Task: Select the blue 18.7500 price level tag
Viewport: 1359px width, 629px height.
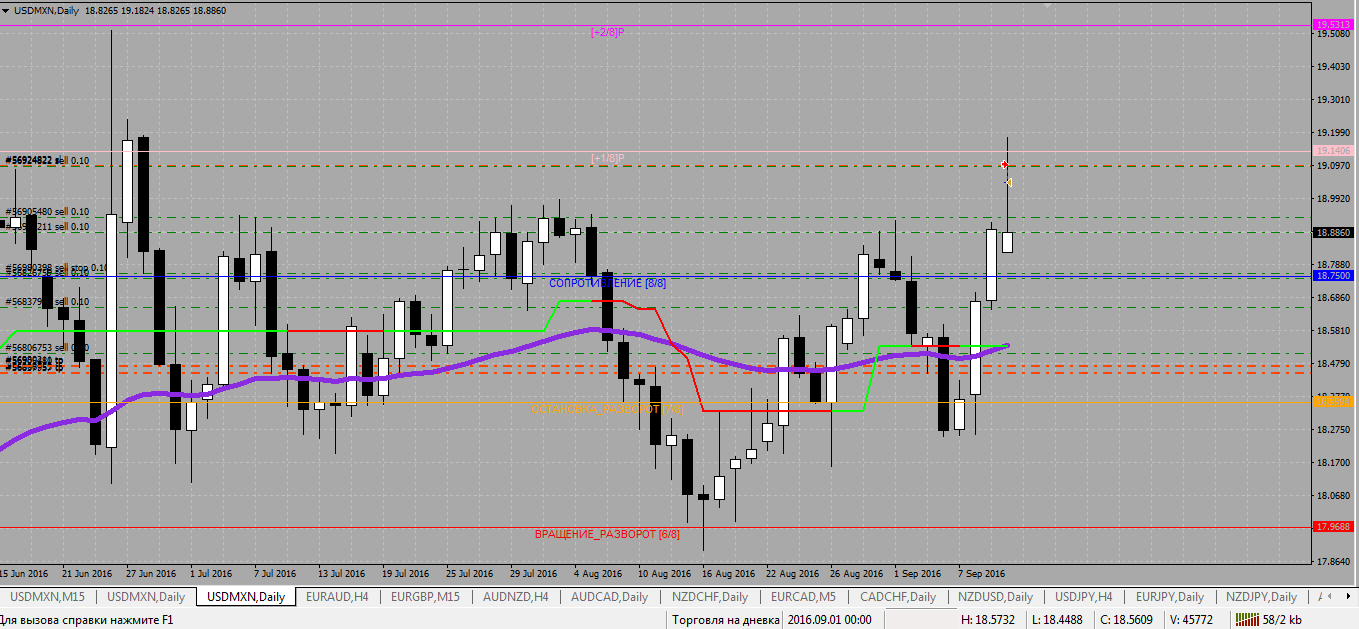Action: click(1333, 275)
